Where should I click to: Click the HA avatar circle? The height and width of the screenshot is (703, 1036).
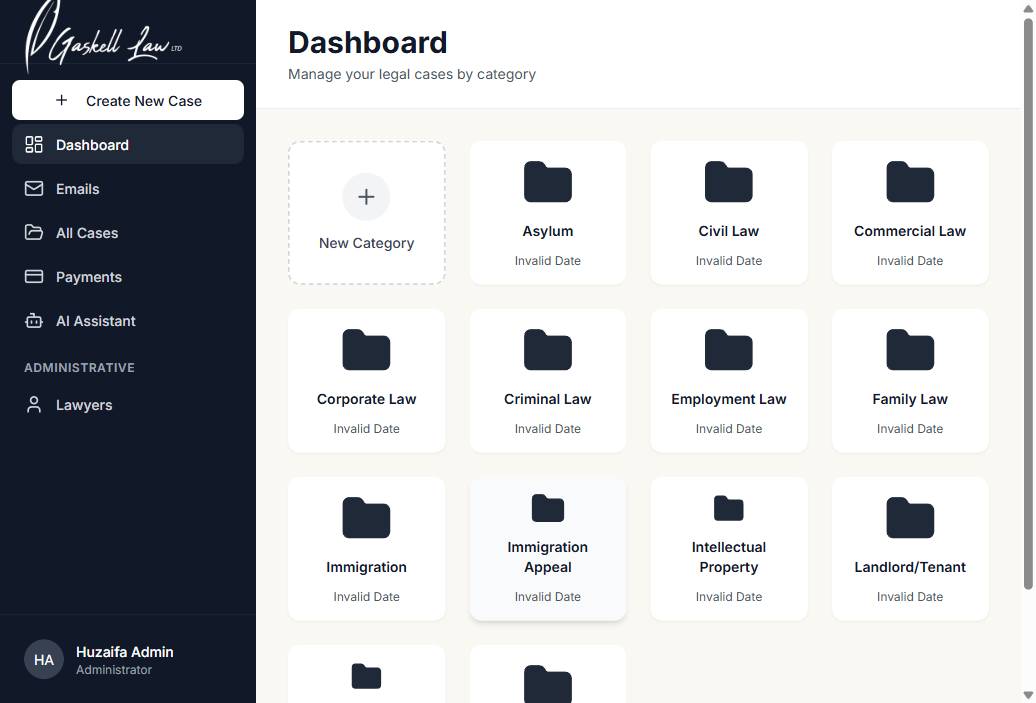pyautogui.click(x=43, y=659)
